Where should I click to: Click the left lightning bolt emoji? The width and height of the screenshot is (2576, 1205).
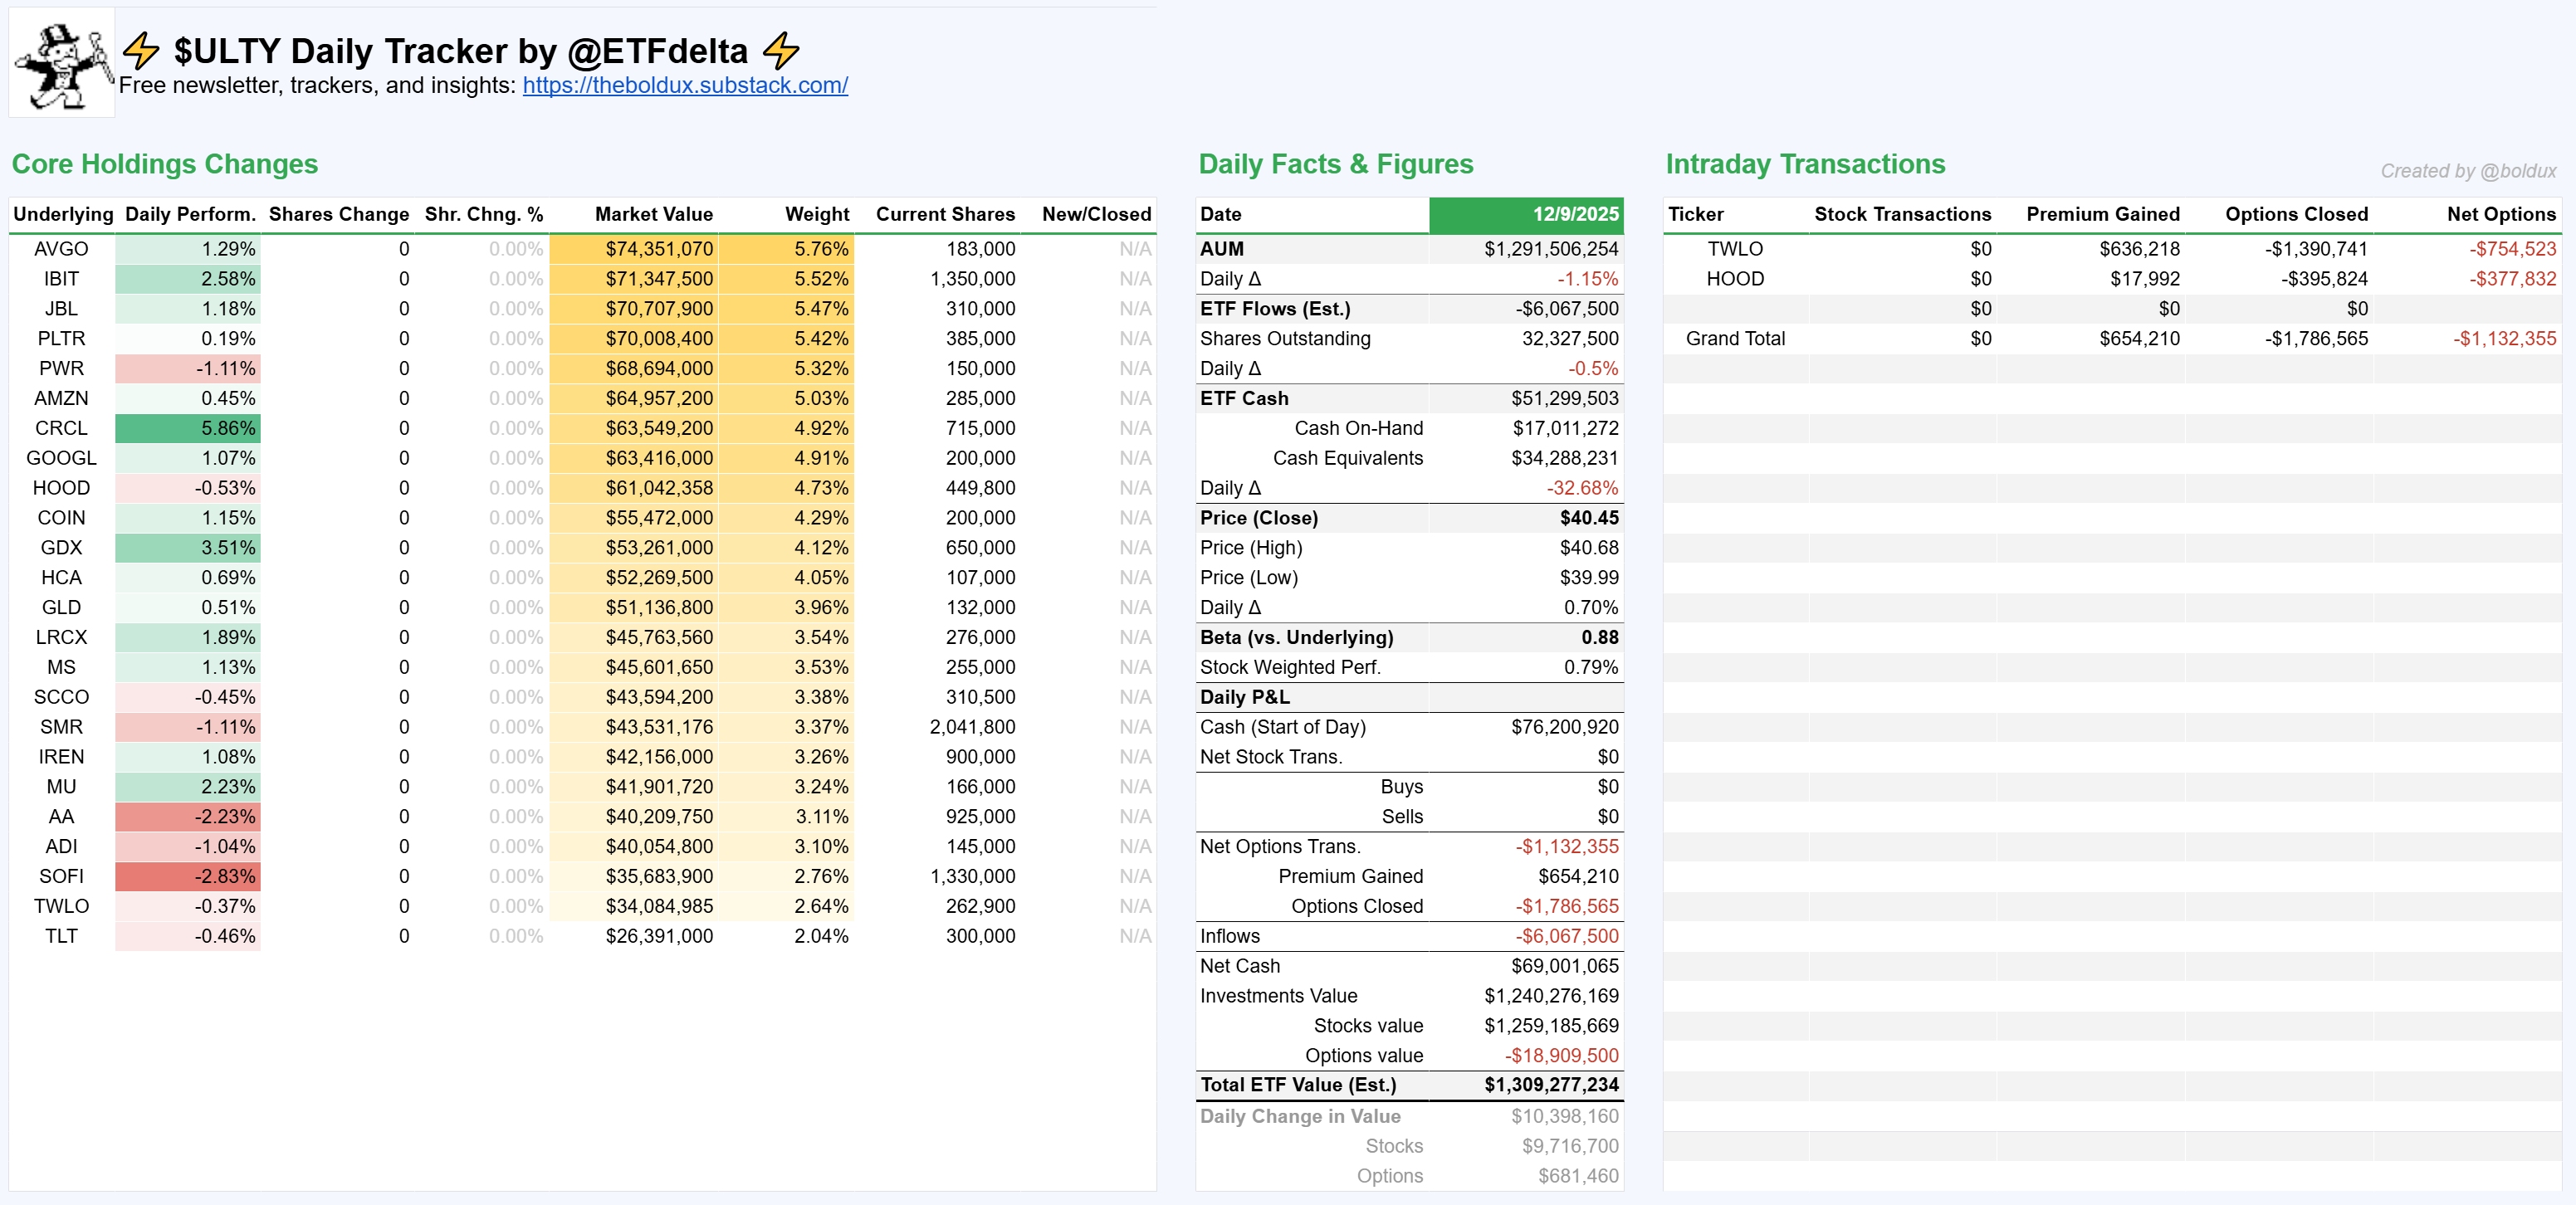[141, 50]
